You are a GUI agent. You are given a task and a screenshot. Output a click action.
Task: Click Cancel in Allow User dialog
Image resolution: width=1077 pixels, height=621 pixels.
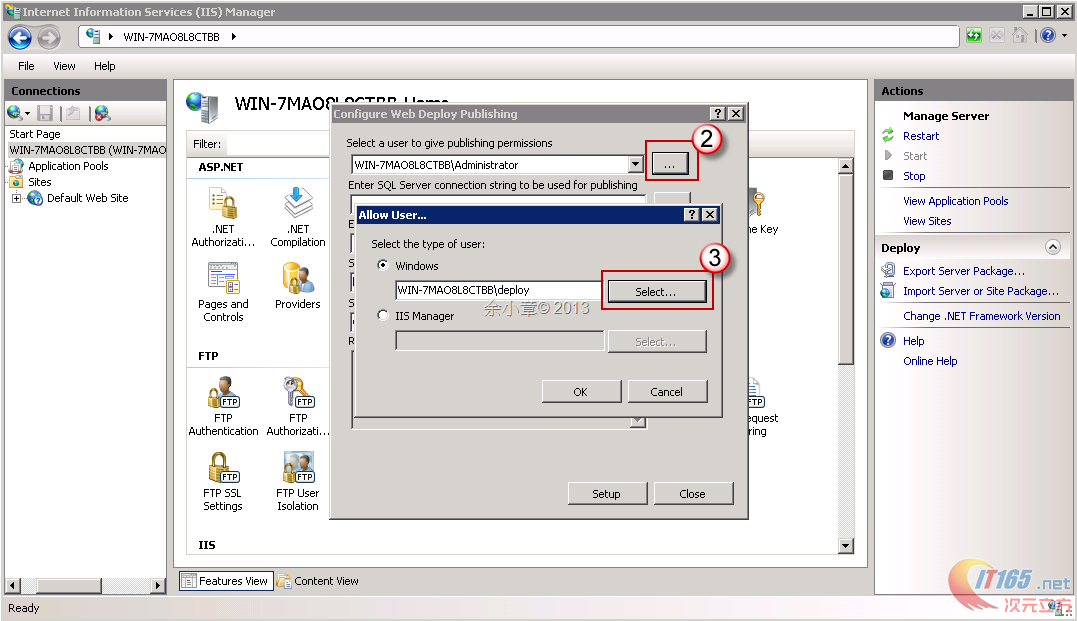point(667,392)
